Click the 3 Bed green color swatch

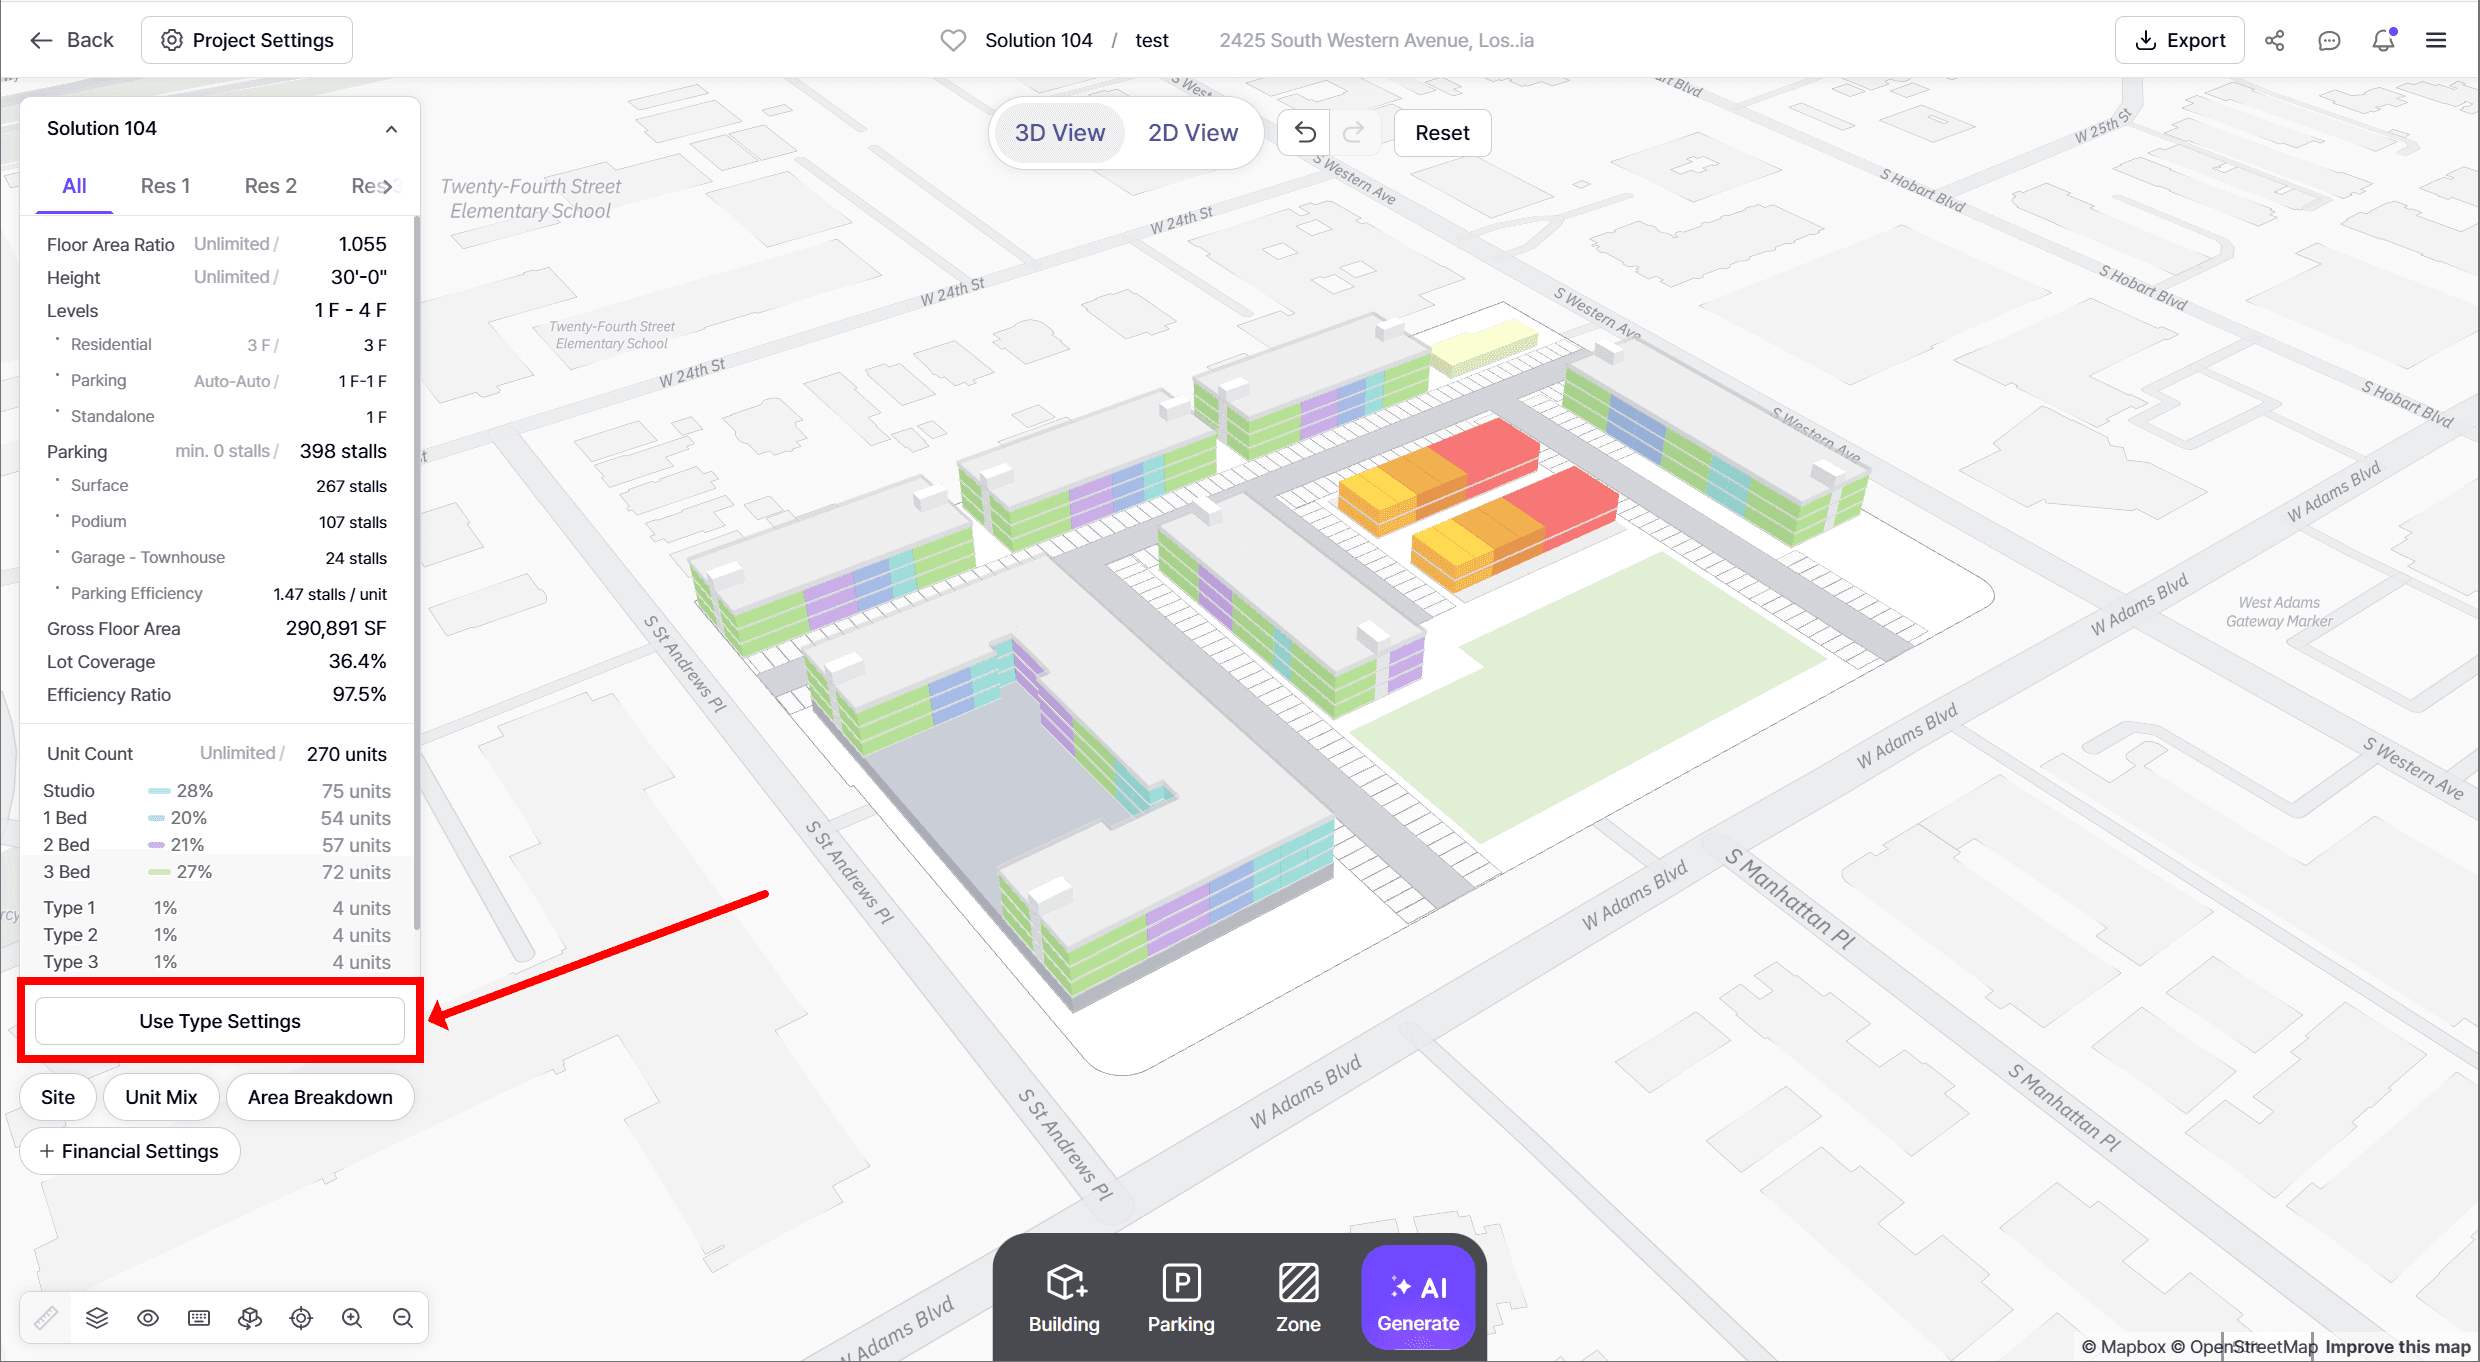[159, 872]
